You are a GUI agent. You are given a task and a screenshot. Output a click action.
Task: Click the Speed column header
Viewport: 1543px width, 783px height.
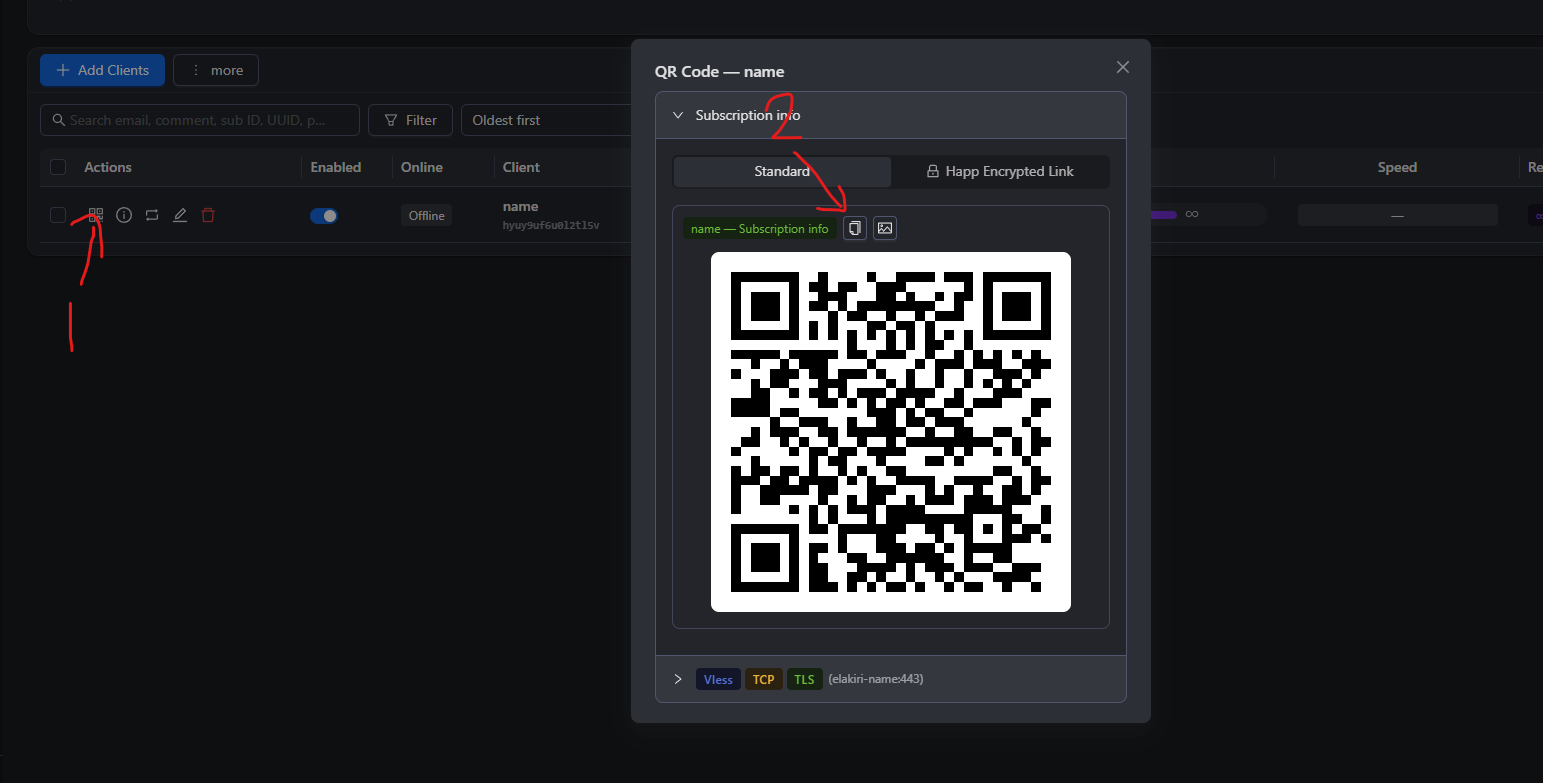coord(1397,167)
